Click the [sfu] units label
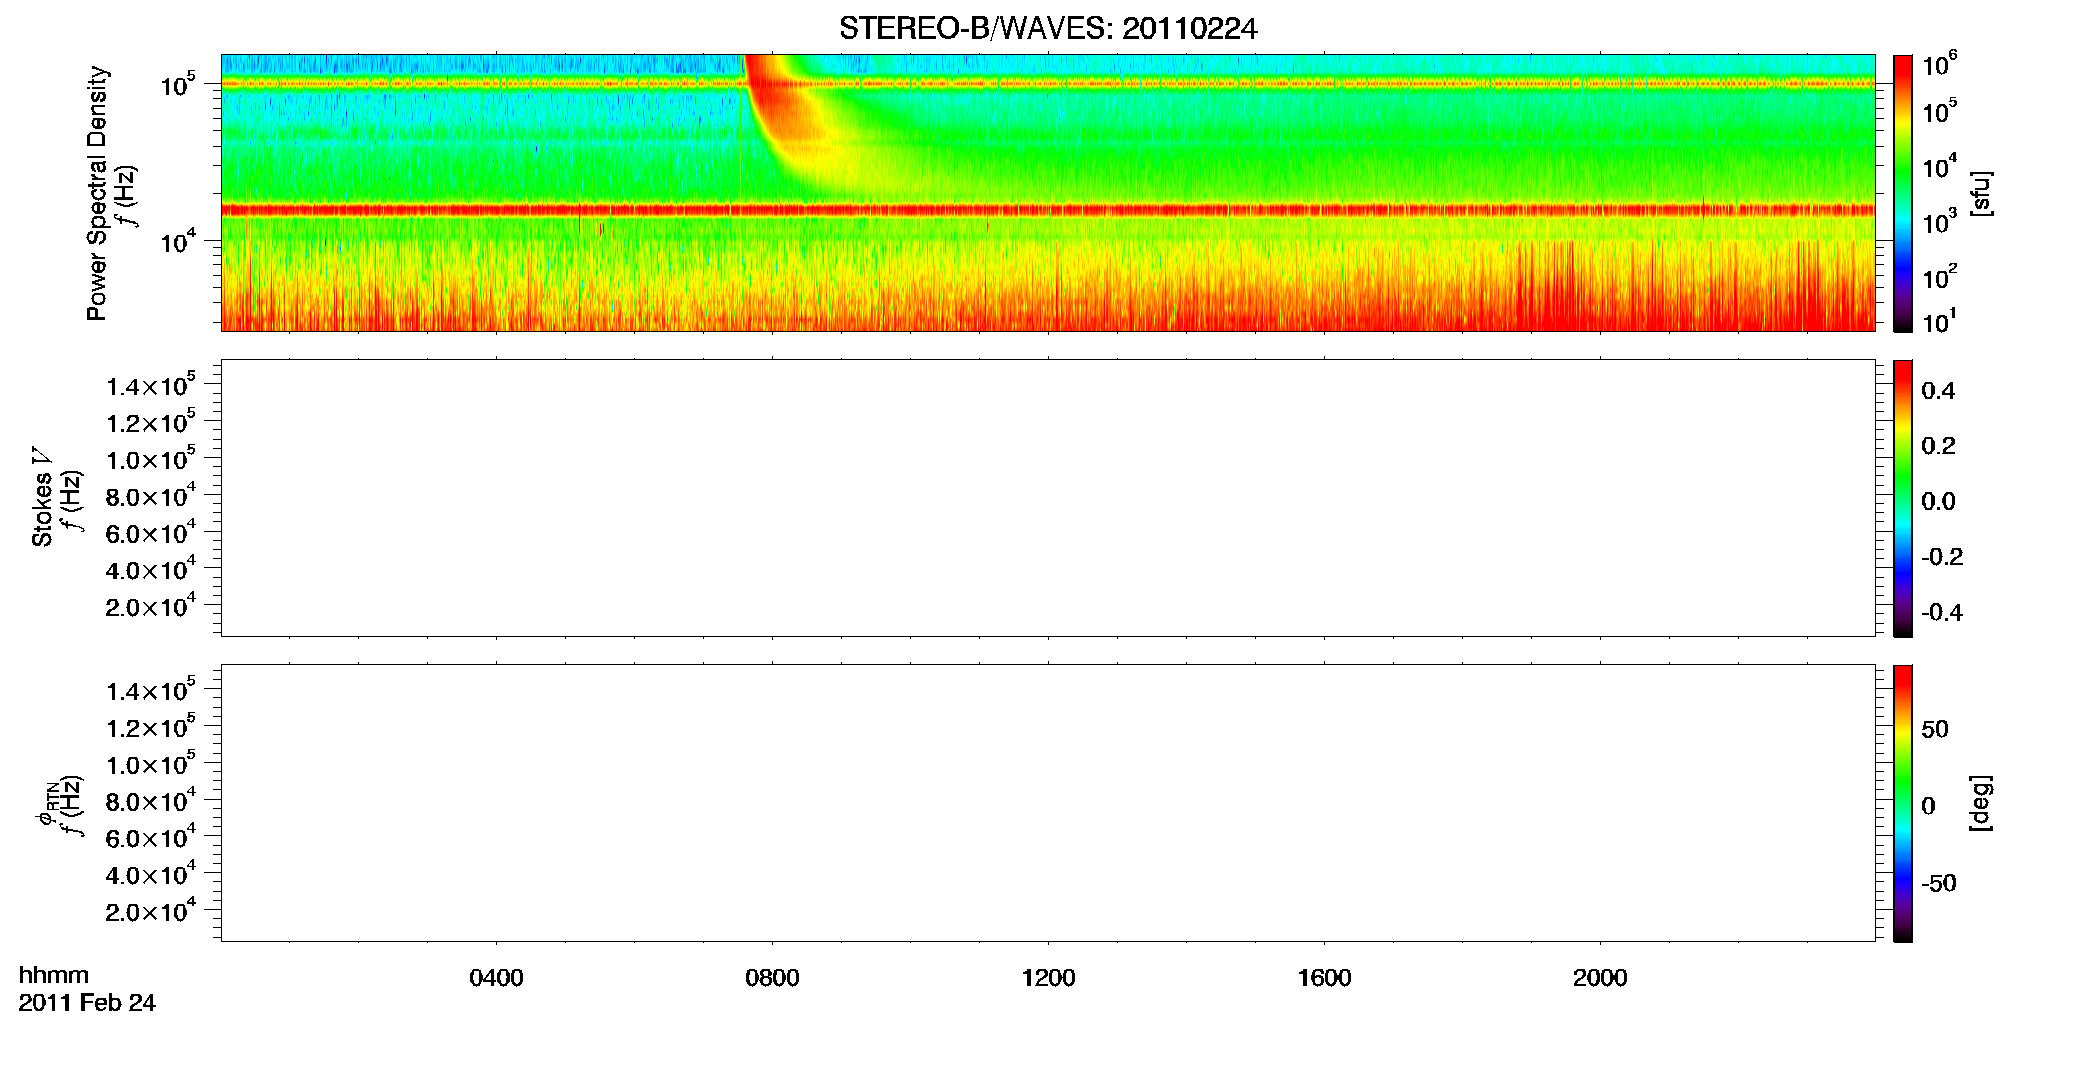 click(1981, 193)
